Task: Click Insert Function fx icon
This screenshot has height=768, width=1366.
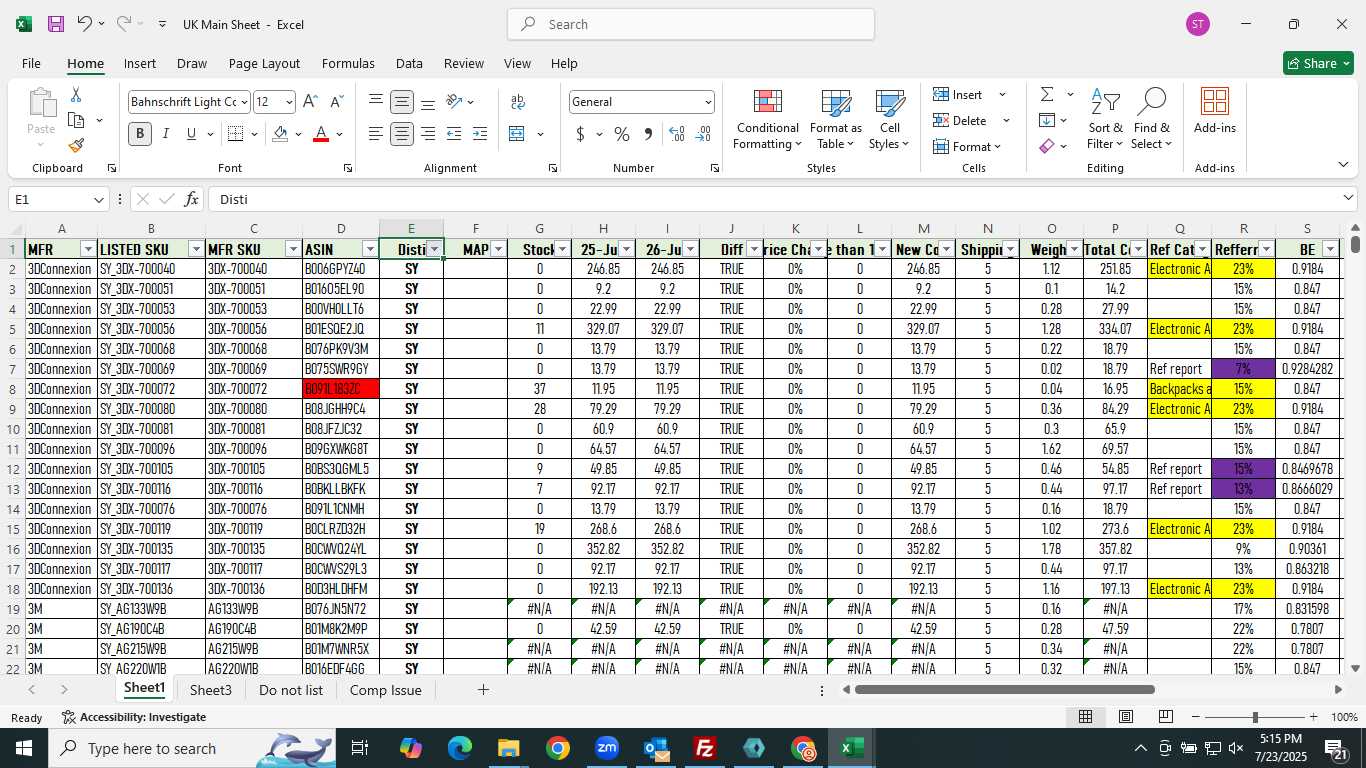Action: 192,199
